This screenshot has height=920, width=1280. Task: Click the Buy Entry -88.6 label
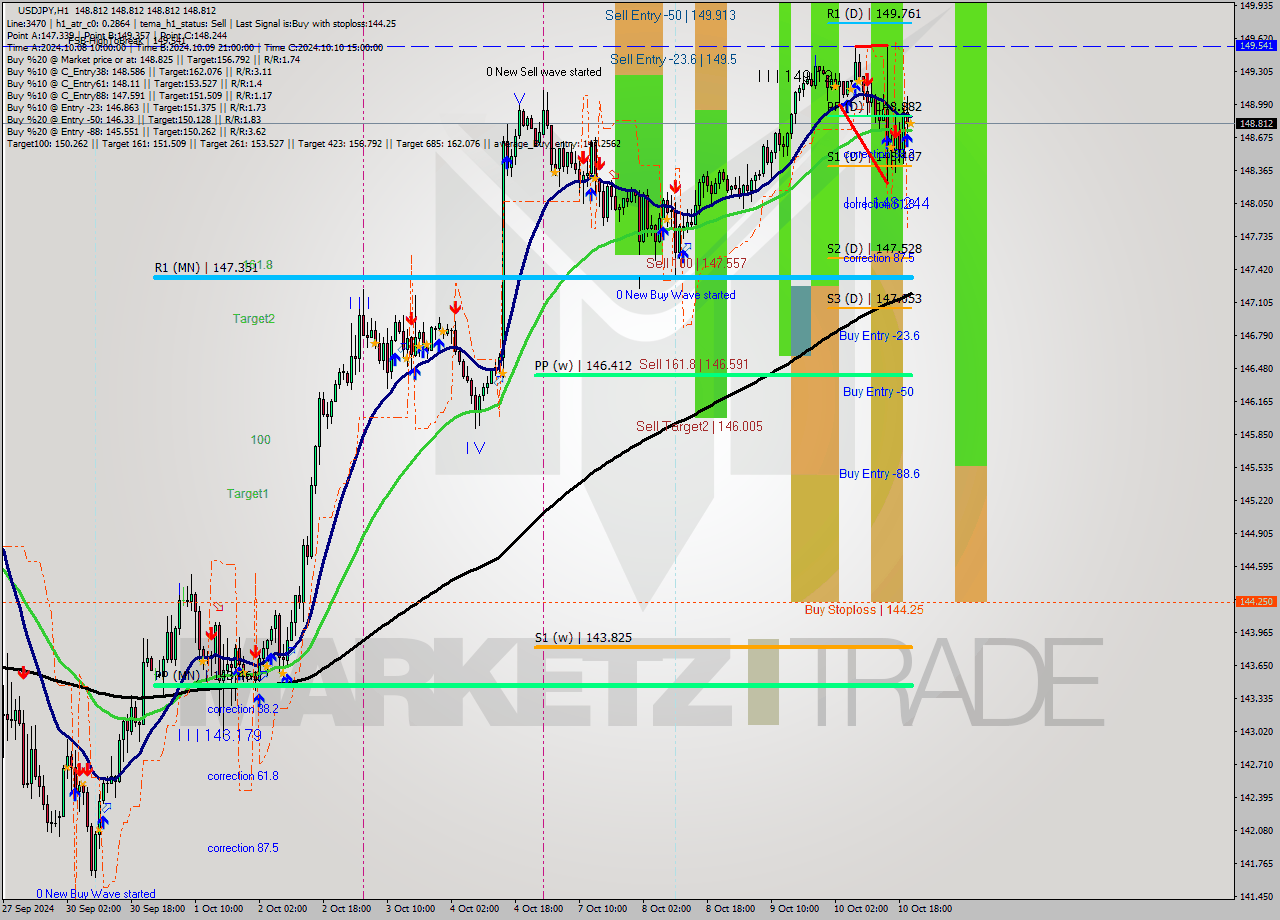coord(879,474)
